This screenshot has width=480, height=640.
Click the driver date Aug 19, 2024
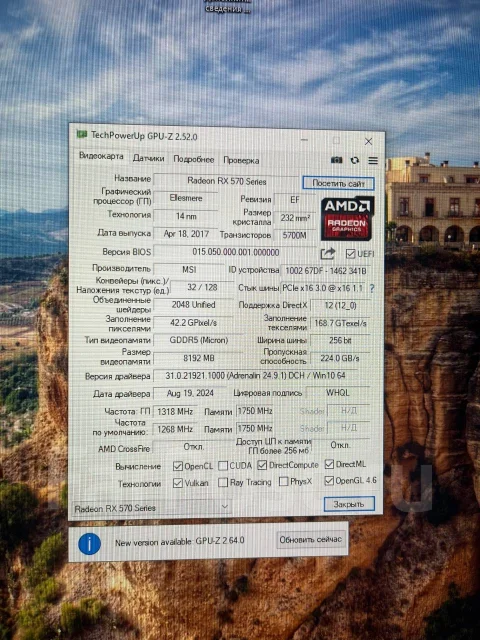190,393
